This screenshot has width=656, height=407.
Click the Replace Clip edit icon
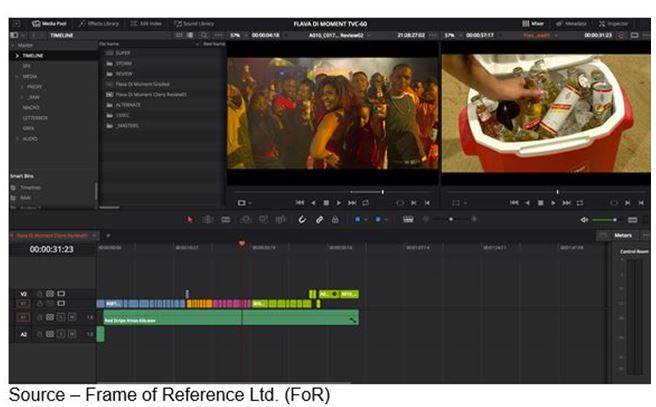tap(281, 219)
